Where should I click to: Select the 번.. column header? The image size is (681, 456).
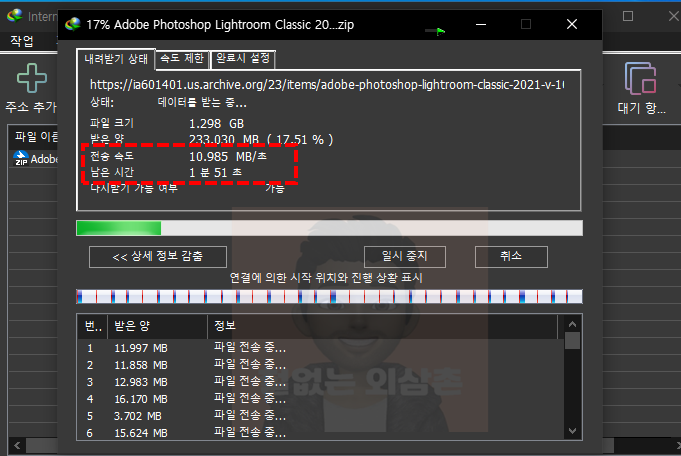tap(93, 326)
